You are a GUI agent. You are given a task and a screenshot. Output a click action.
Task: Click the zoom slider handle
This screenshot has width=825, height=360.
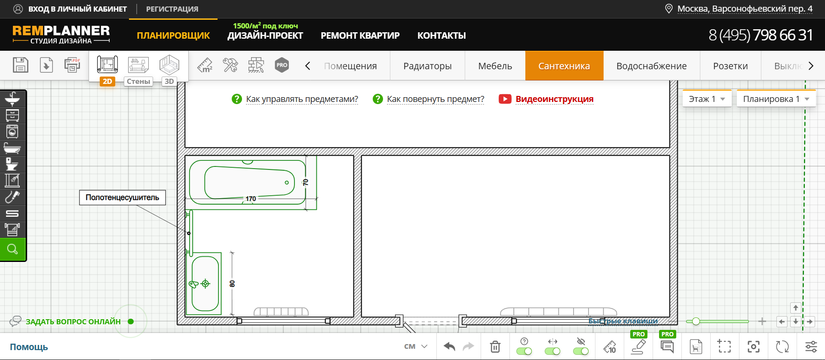tap(696, 321)
